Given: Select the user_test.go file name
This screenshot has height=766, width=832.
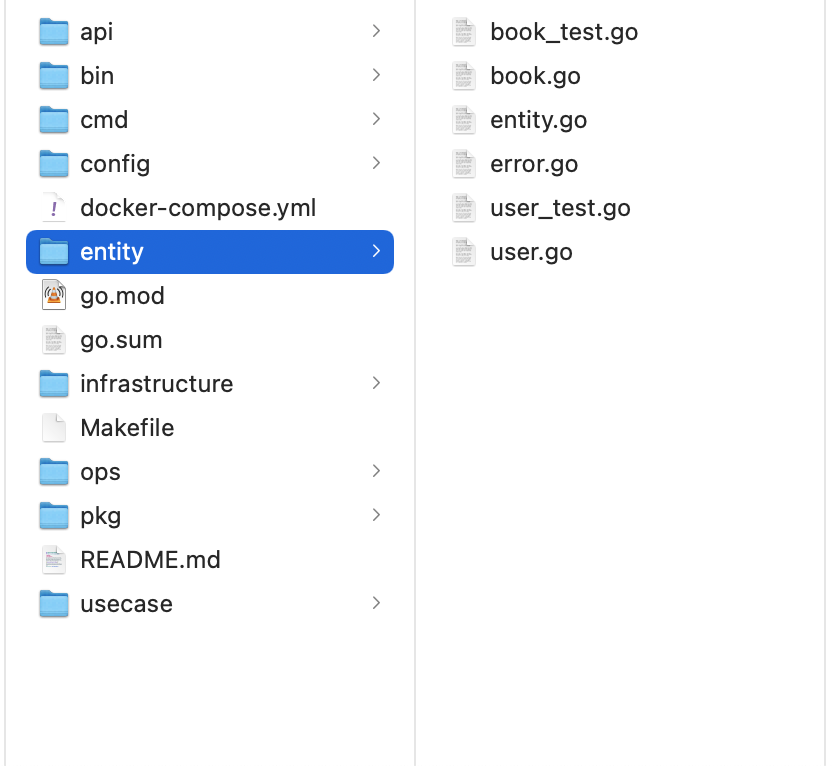Looking at the screenshot, I should click(560, 208).
